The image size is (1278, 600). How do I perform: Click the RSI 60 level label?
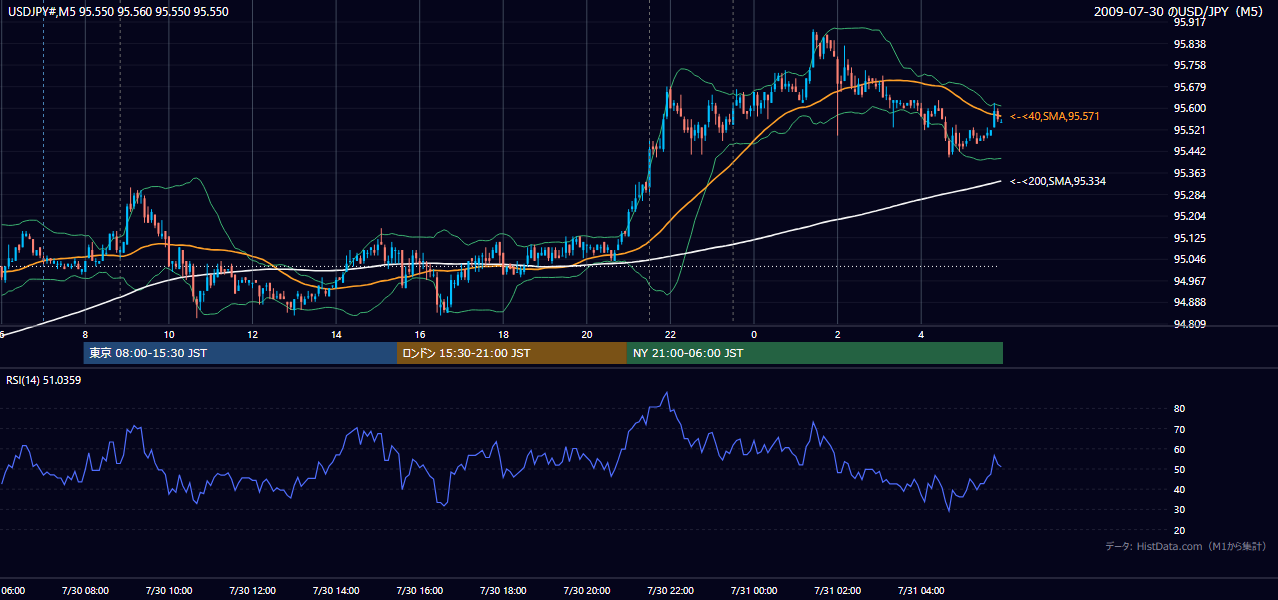coord(1180,449)
